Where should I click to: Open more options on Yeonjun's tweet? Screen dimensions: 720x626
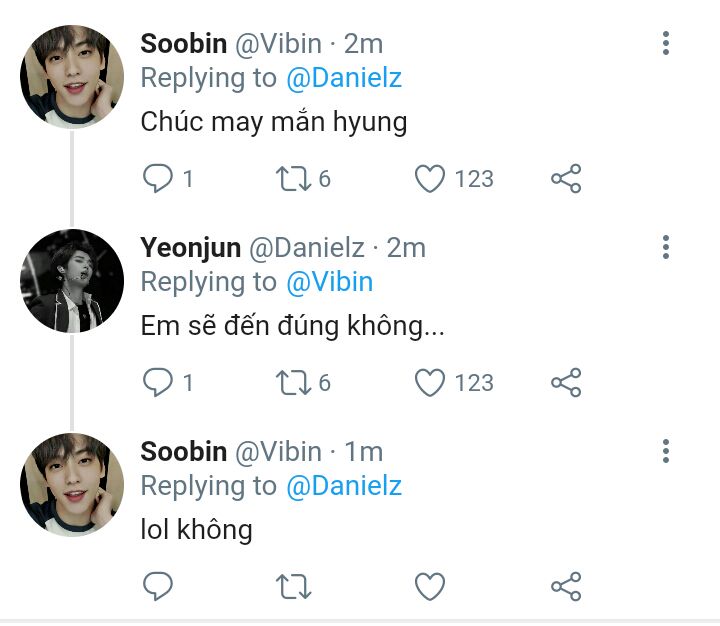coord(666,247)
